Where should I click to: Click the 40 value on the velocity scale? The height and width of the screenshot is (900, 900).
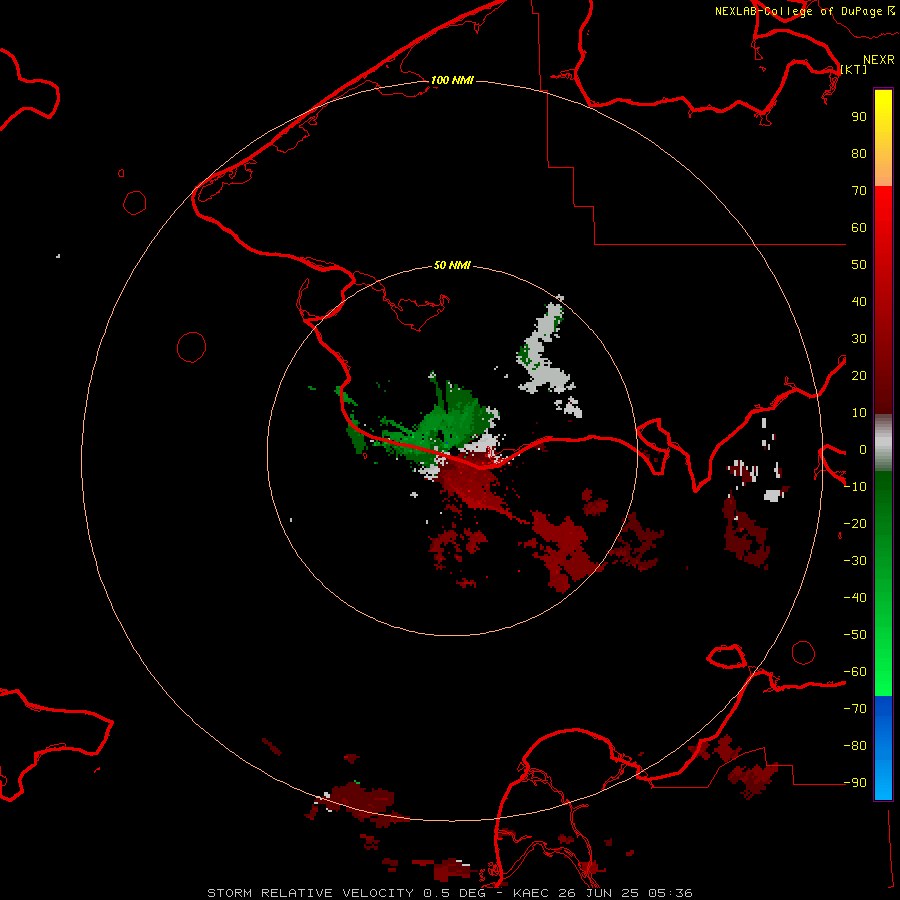tap(859, 301)
